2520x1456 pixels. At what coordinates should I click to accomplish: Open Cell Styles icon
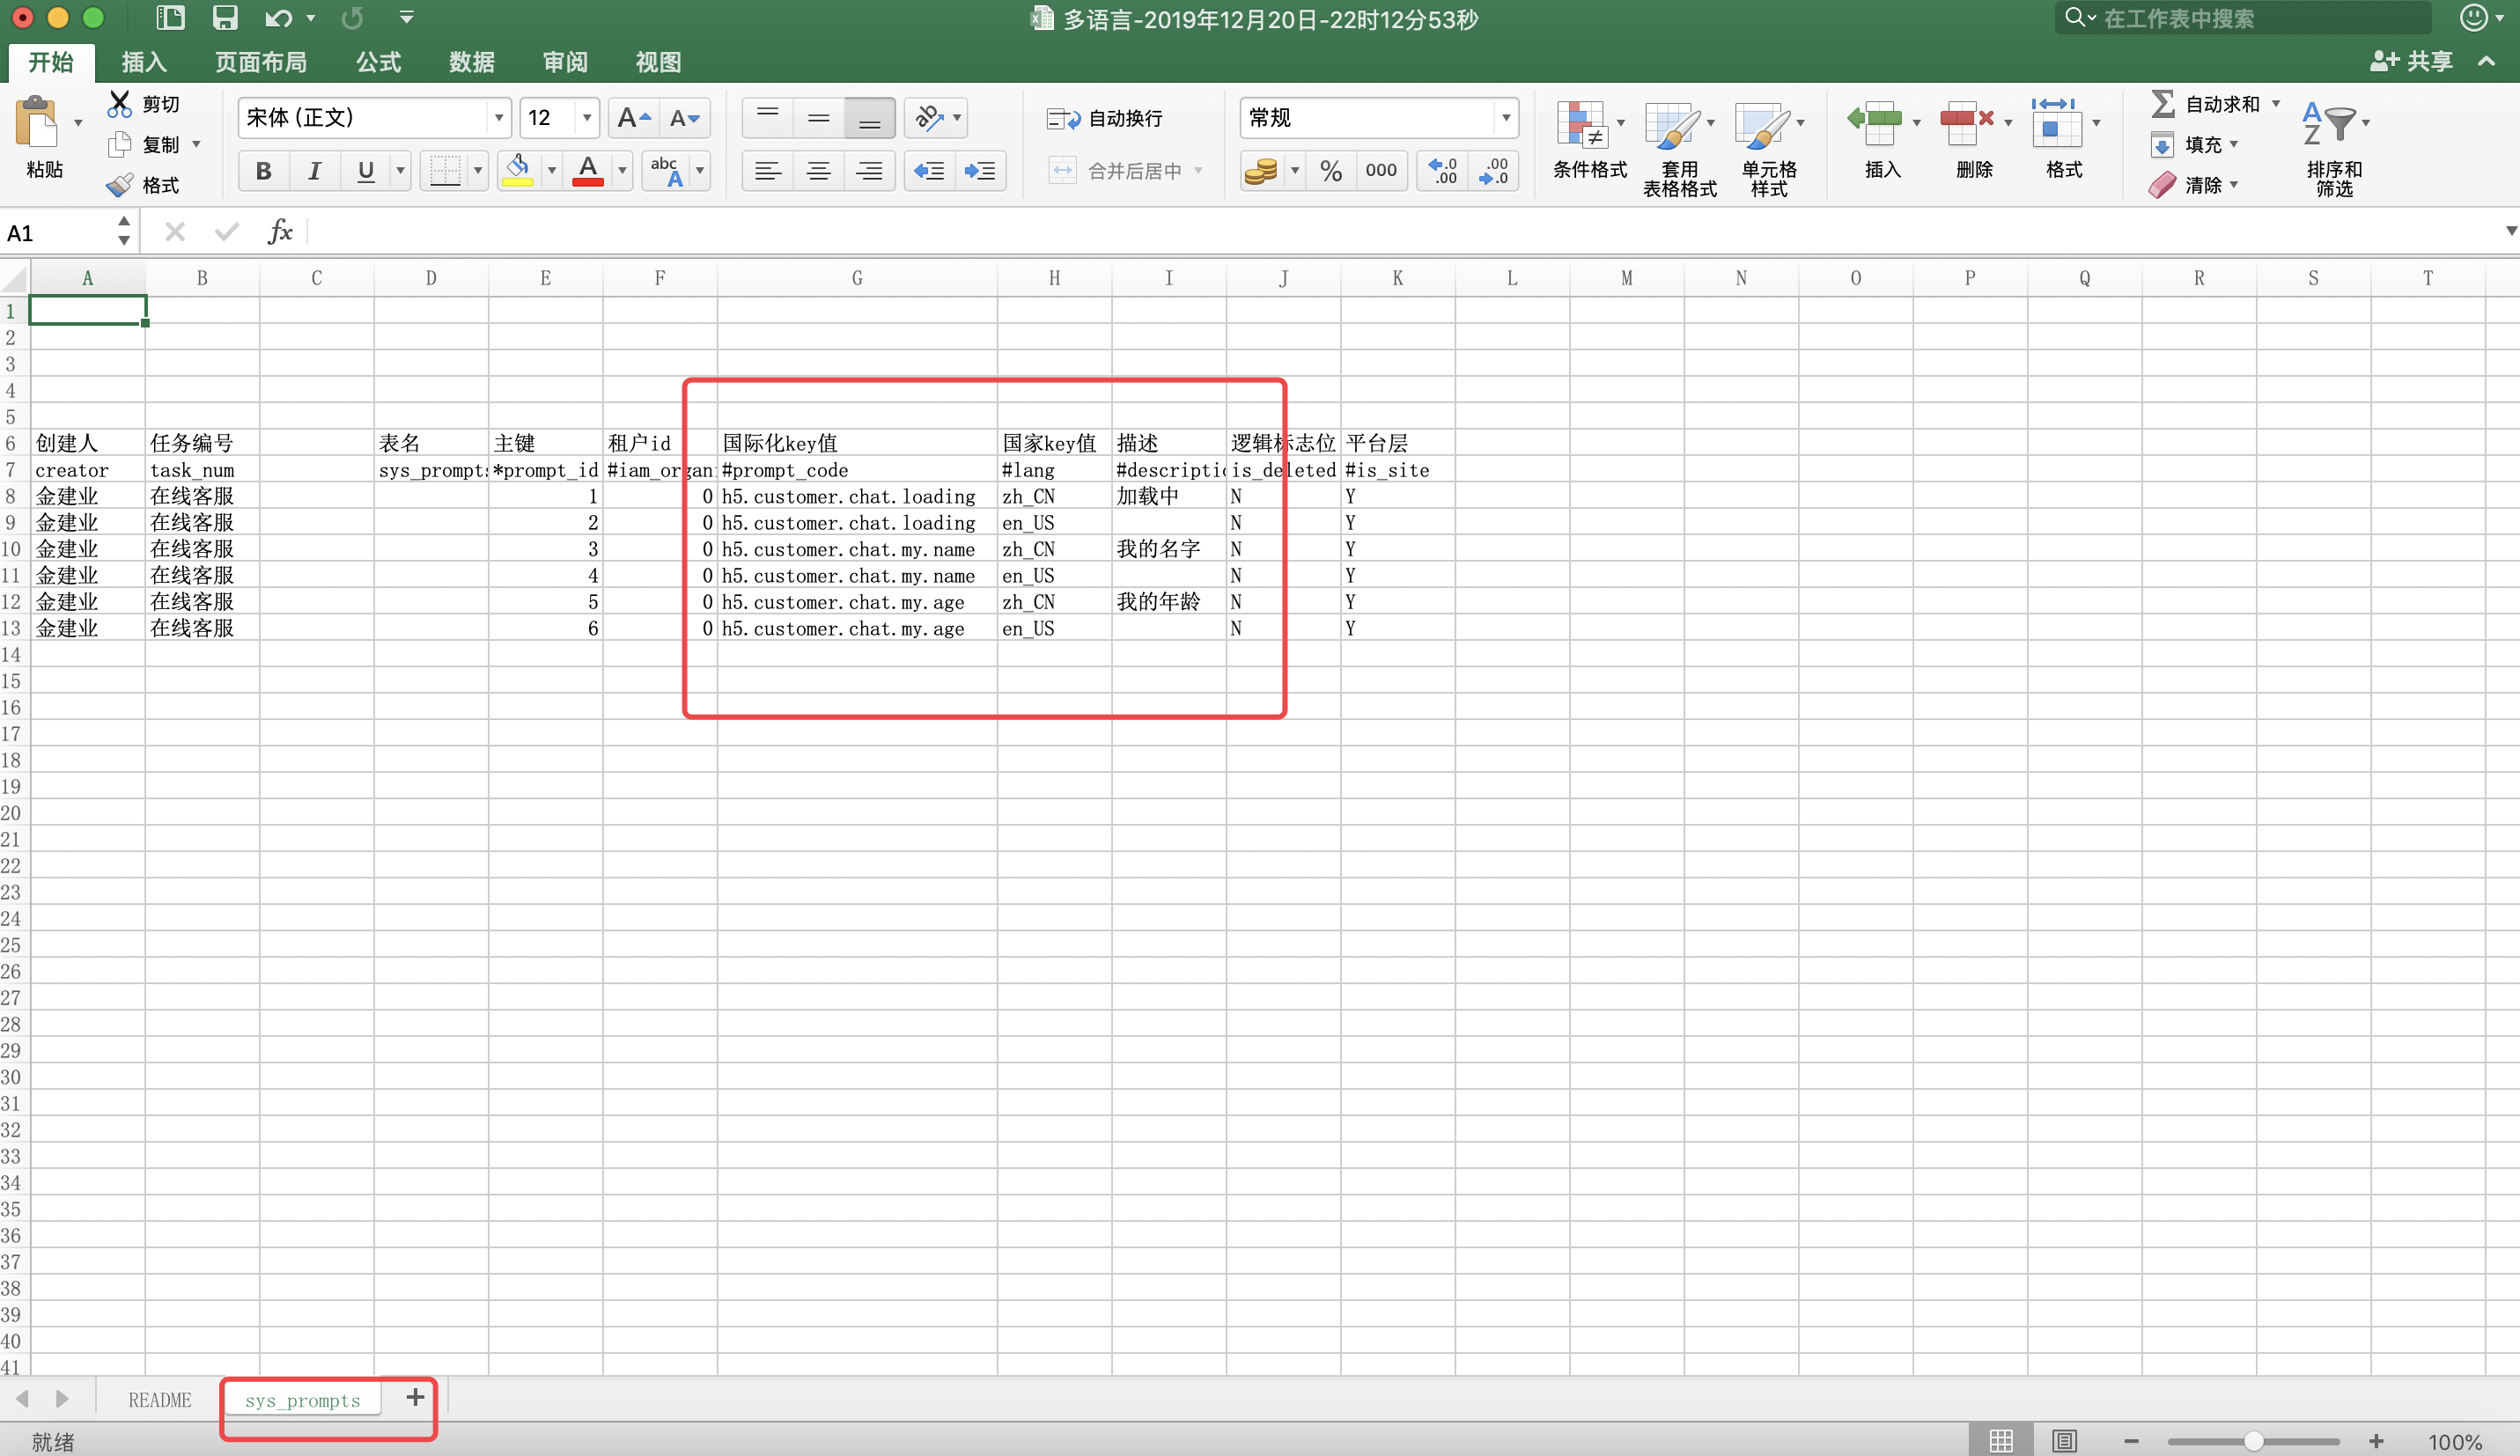click(1762, 125)
